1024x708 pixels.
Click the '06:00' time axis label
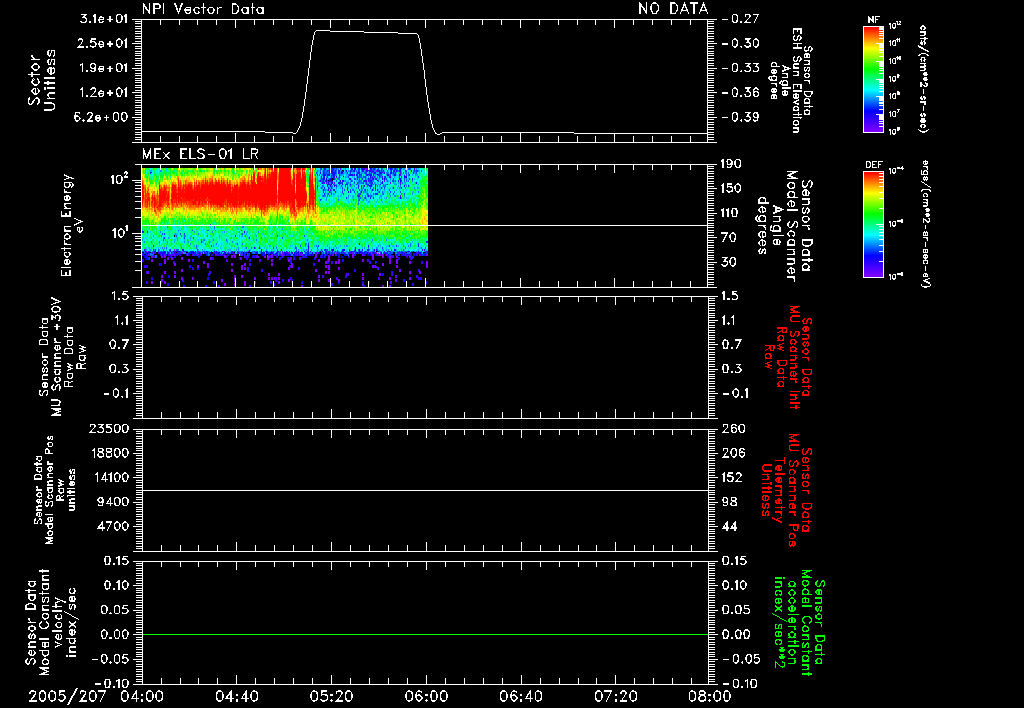(x=426, y=696)
